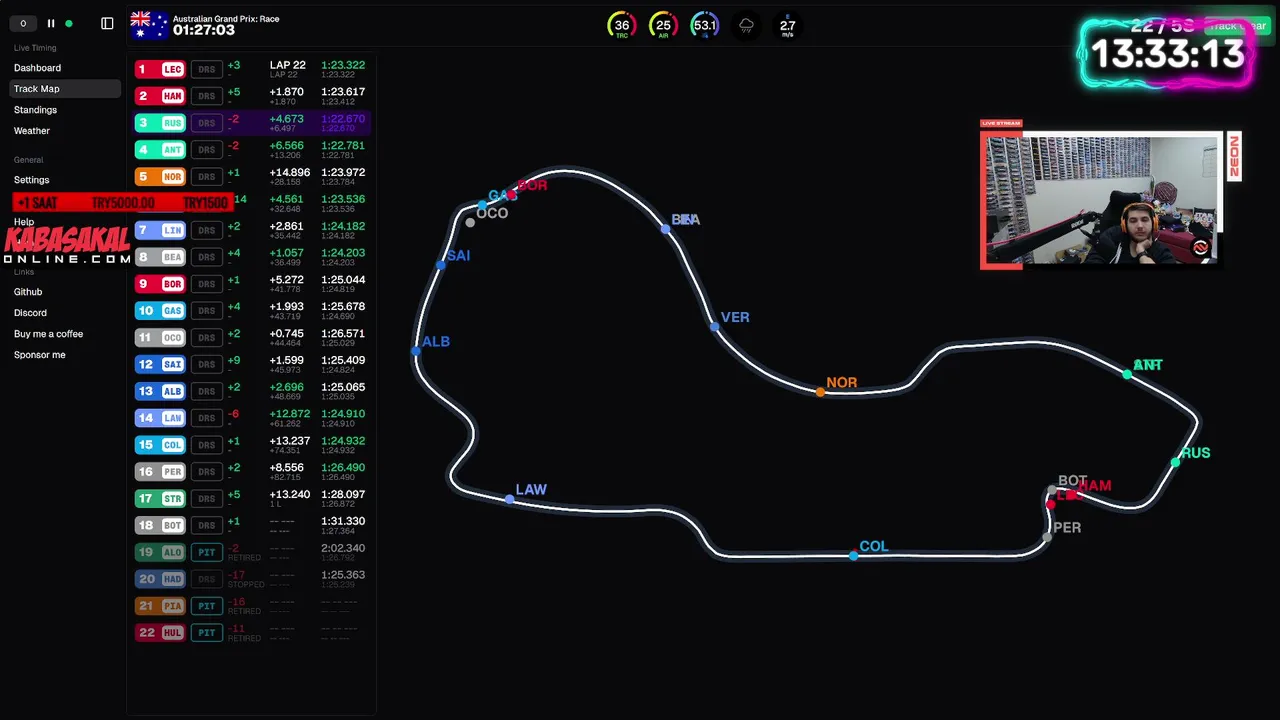Click the DRS indicator in BOT's row
1280x720 pixels.
206,525
